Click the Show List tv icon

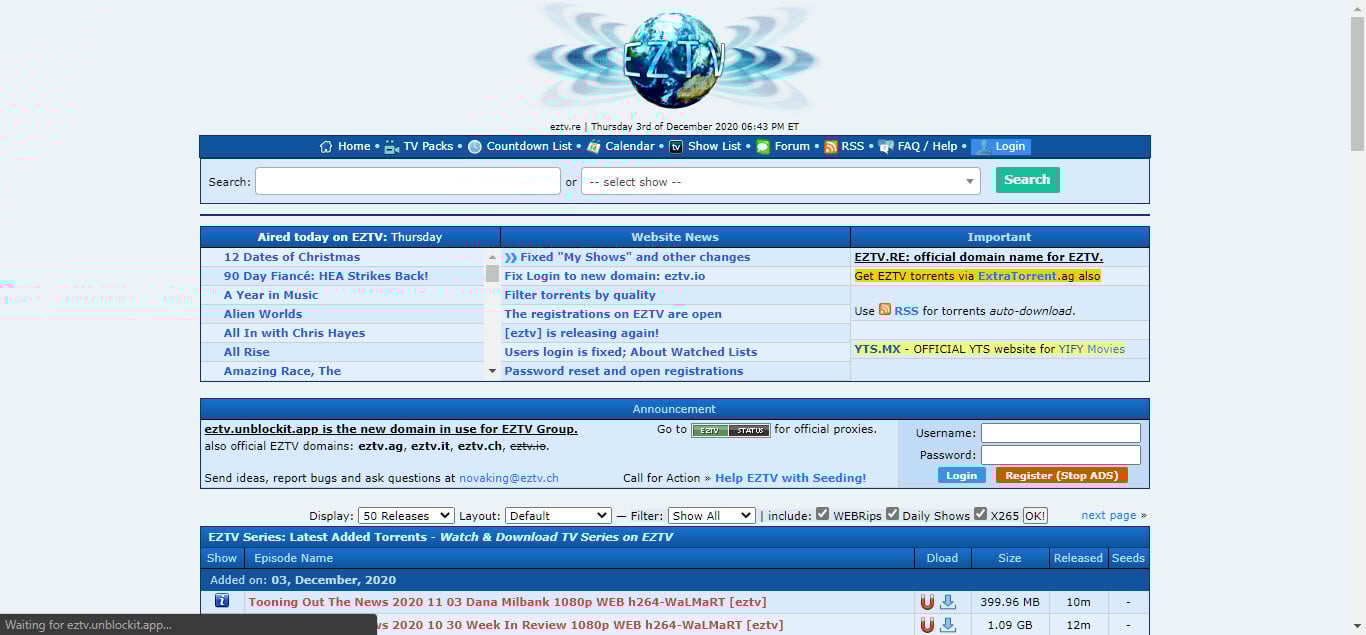[676, 147]
